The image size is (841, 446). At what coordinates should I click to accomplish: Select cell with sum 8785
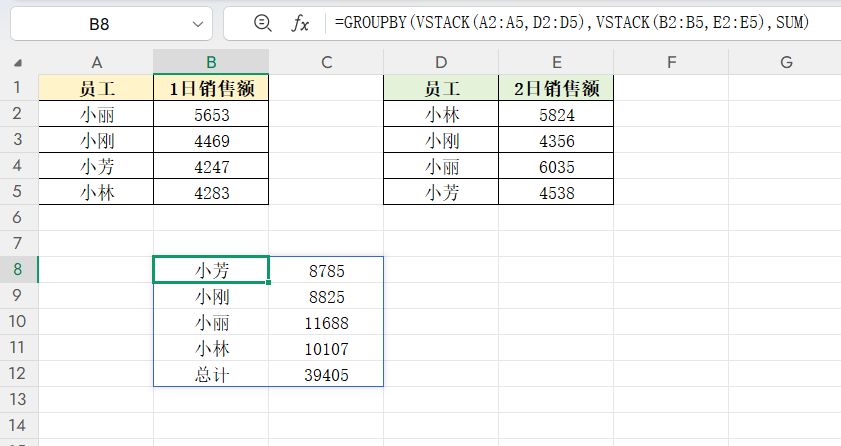click(x=326, y=270)
